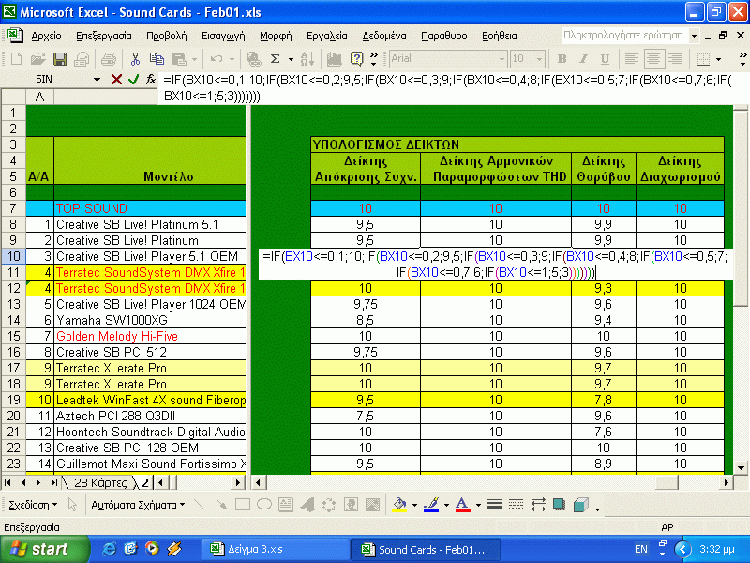Screen dimensions: 750x563
Task: Open the Εργαλεία menu
Action: coord(327,36)
